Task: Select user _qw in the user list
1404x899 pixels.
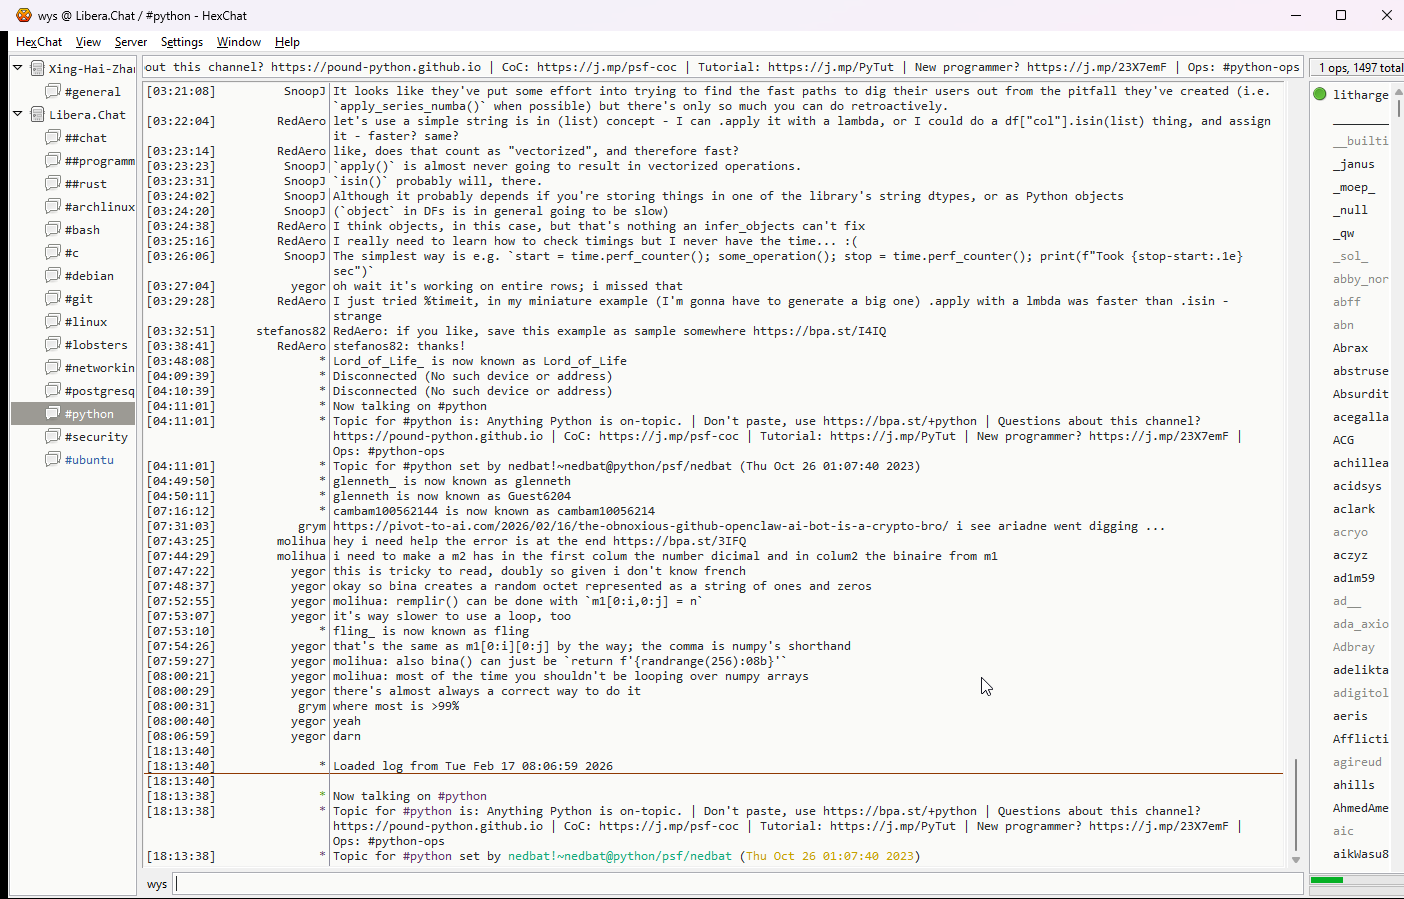Action: [1343, 233]
